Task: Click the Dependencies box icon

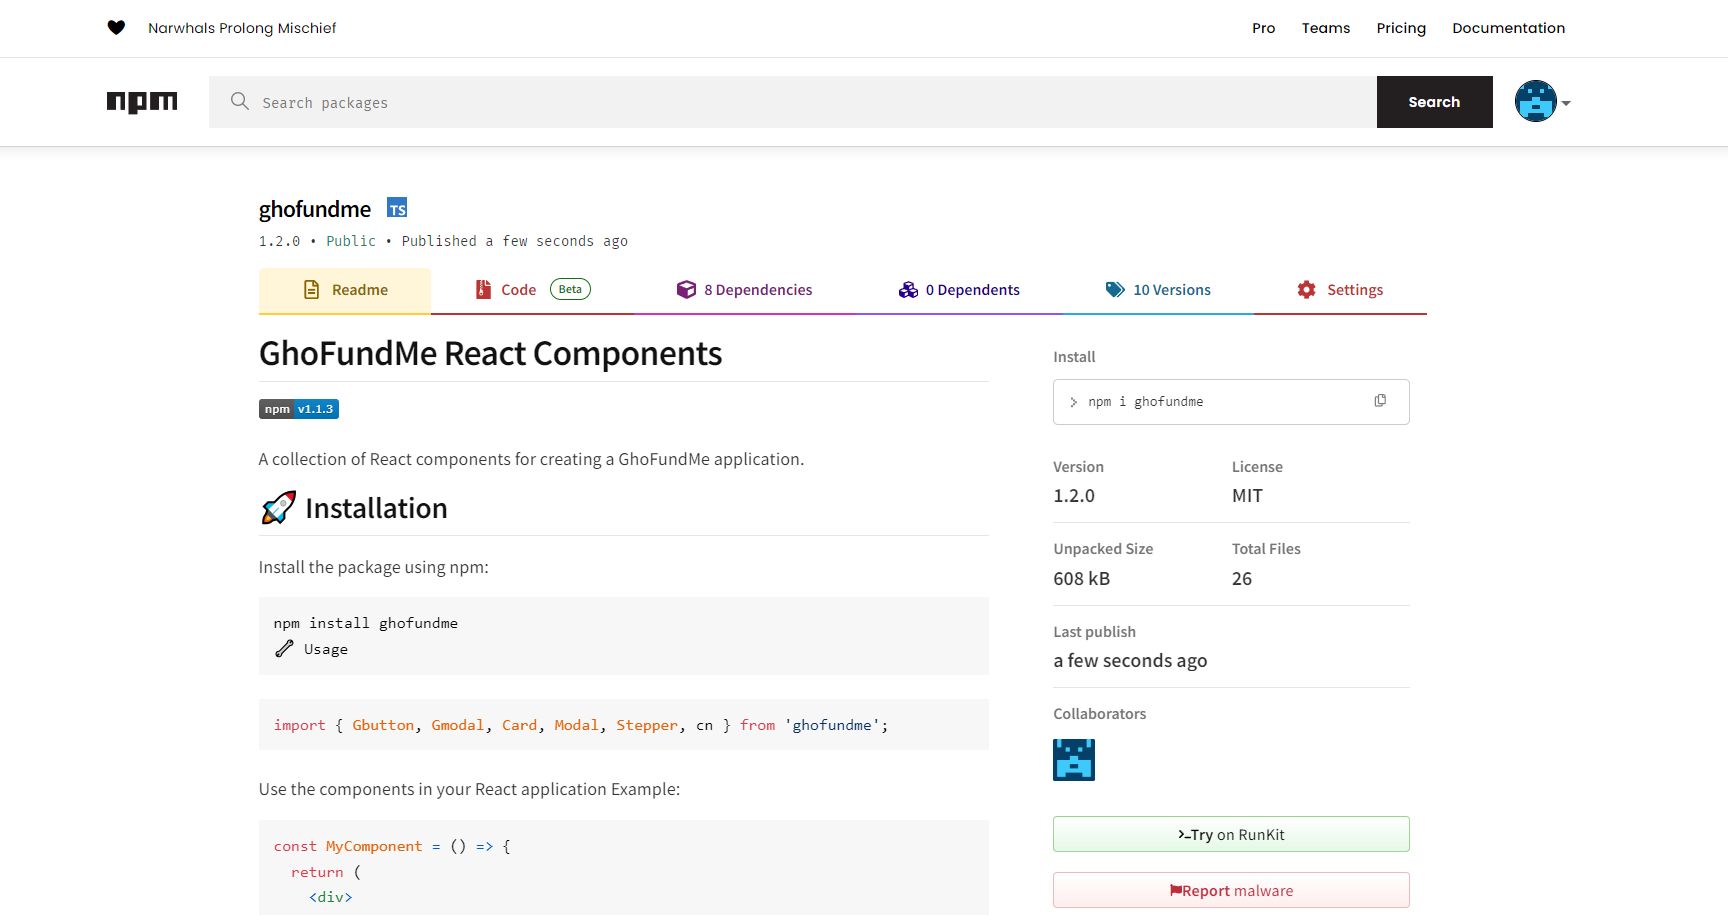Action: [x=686, y=290]
